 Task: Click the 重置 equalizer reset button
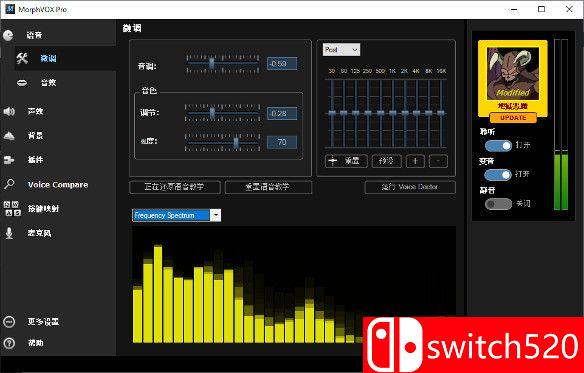coord(346,161)
